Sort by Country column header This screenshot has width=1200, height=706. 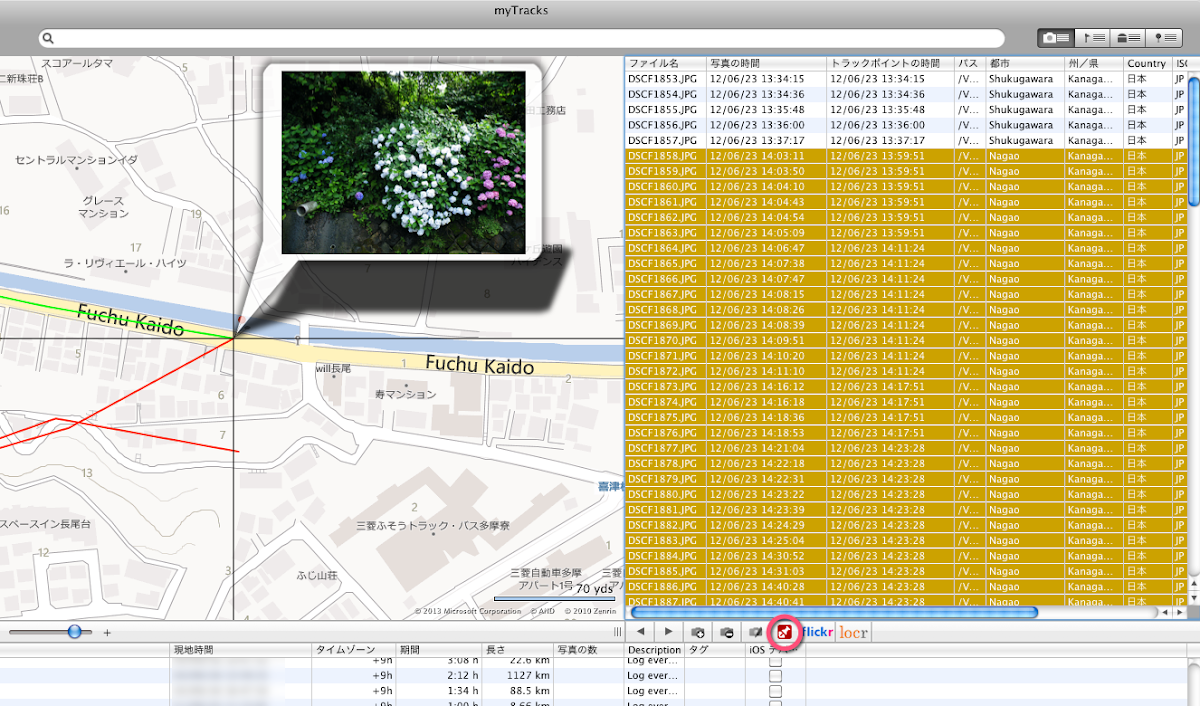click(1147, 63)
